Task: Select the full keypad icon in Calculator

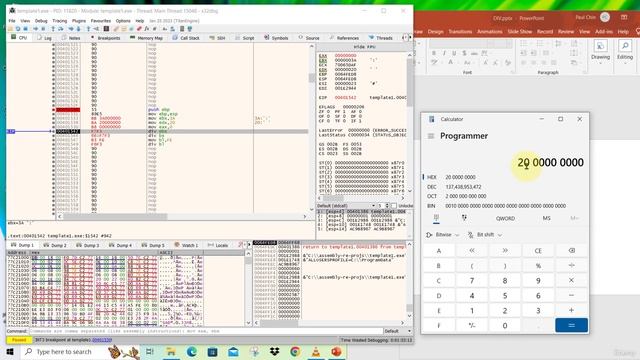Action: (x=436, y=218)
